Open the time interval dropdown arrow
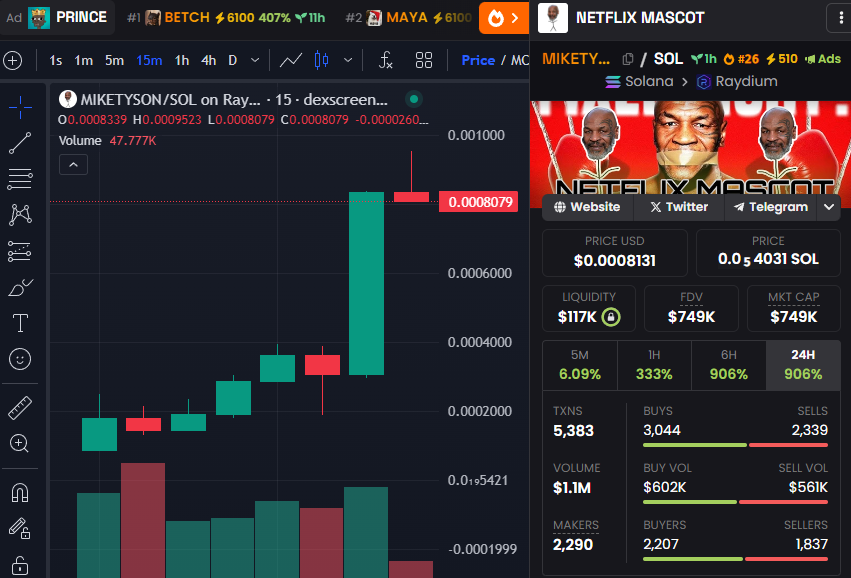 [x=255, y=60]
